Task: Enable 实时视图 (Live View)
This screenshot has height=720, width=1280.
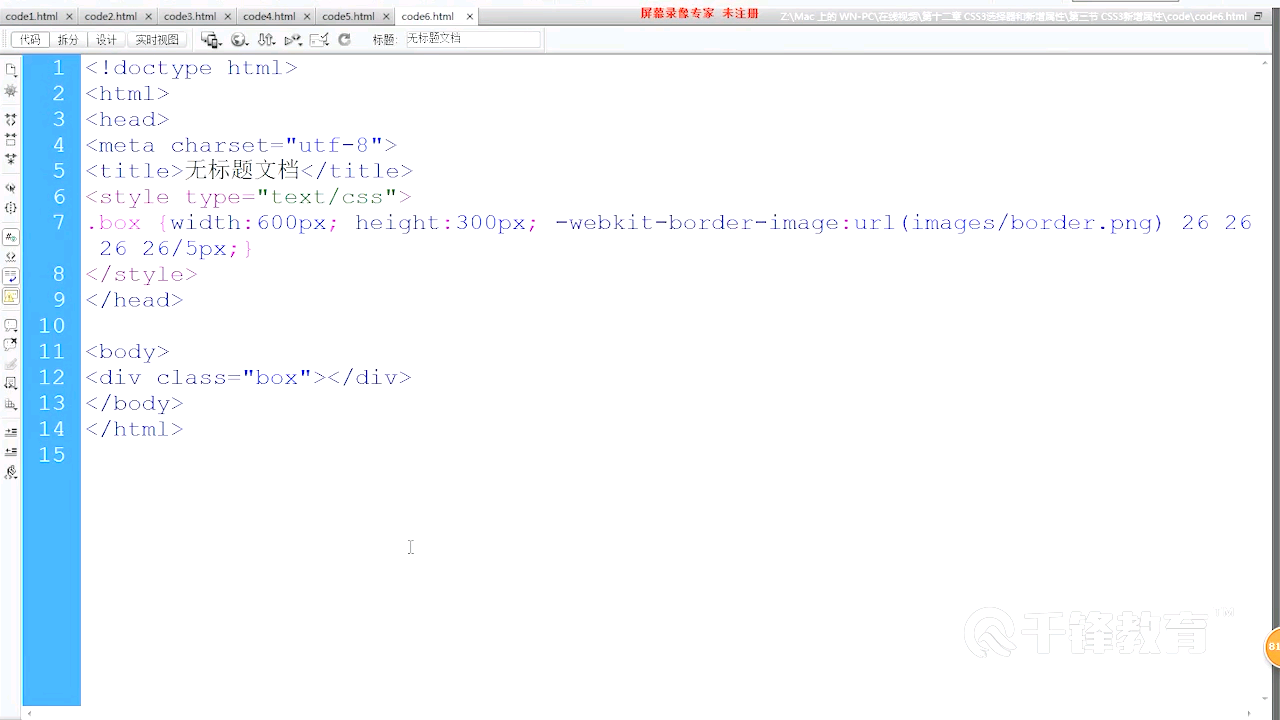Action: point(157,39)
